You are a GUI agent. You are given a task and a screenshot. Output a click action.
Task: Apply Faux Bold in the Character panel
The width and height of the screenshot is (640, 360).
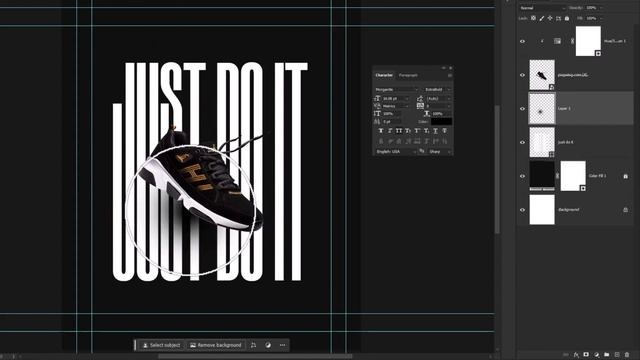(x=381, y=131)
